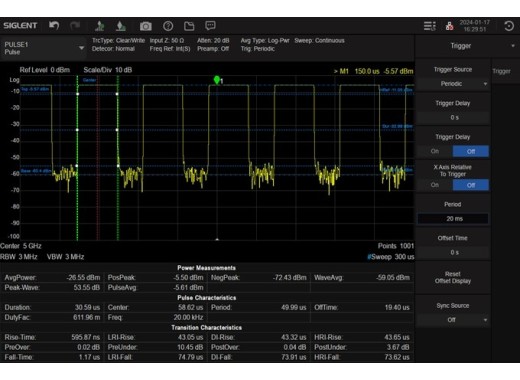Click Reset Offset Display button
Image resolution: width=520 pixels, height=380 pixels.
[x=453, y=278]
